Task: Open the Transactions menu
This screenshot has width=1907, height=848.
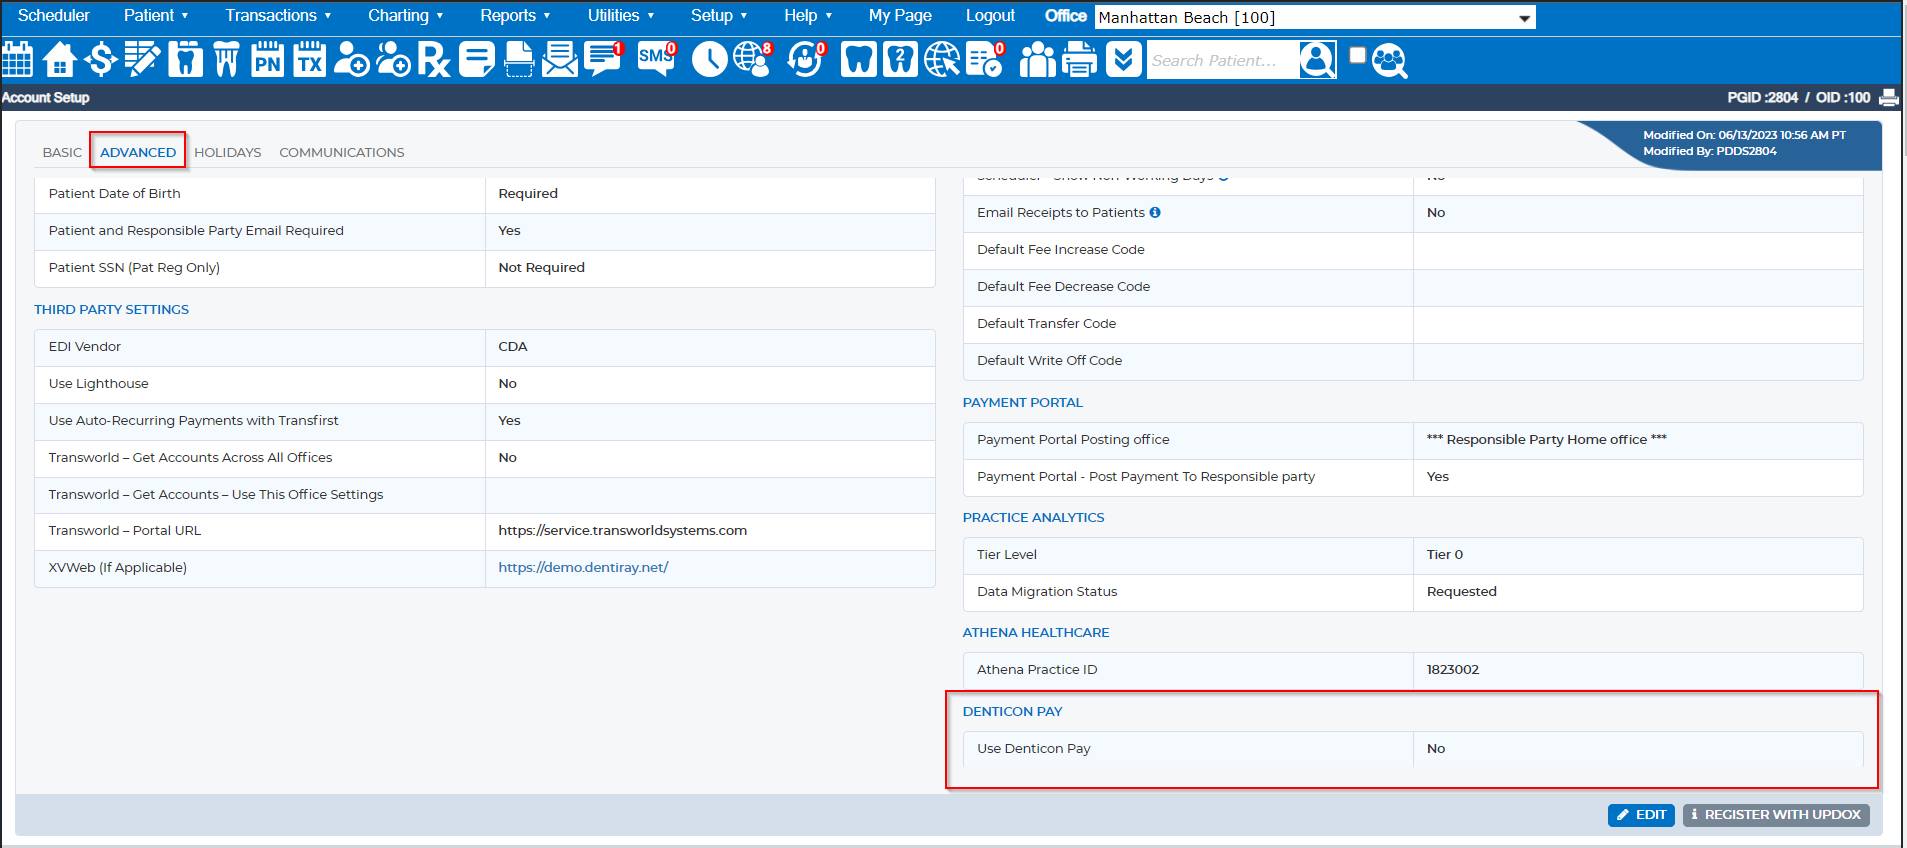Action: click(278, 16)
